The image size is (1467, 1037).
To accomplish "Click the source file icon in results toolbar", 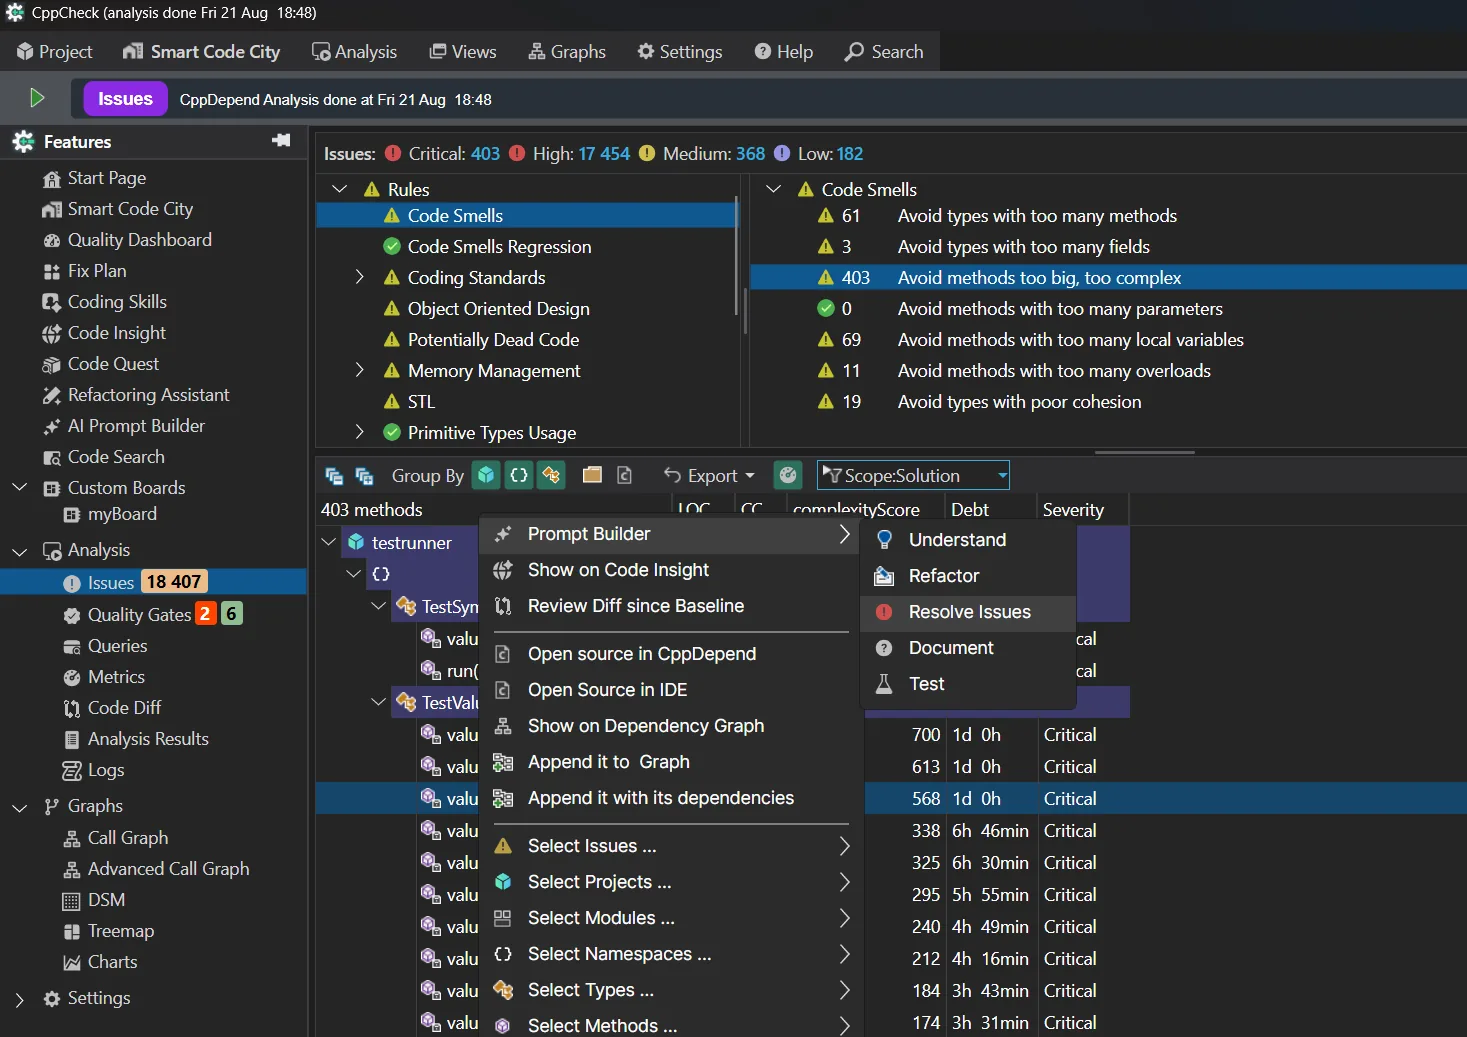I will 624,475.
